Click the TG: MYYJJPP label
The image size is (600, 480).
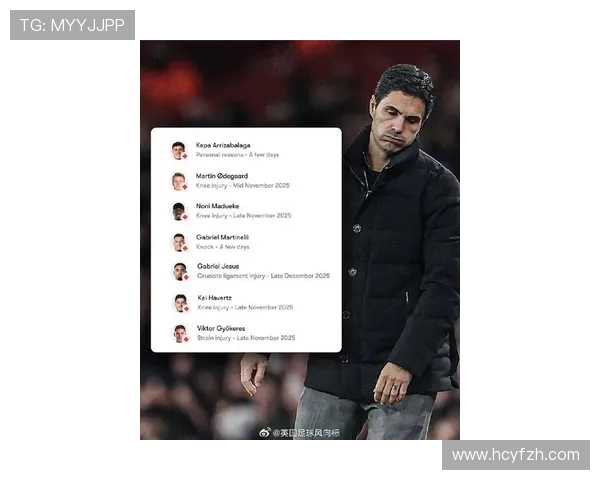(72, 25)
